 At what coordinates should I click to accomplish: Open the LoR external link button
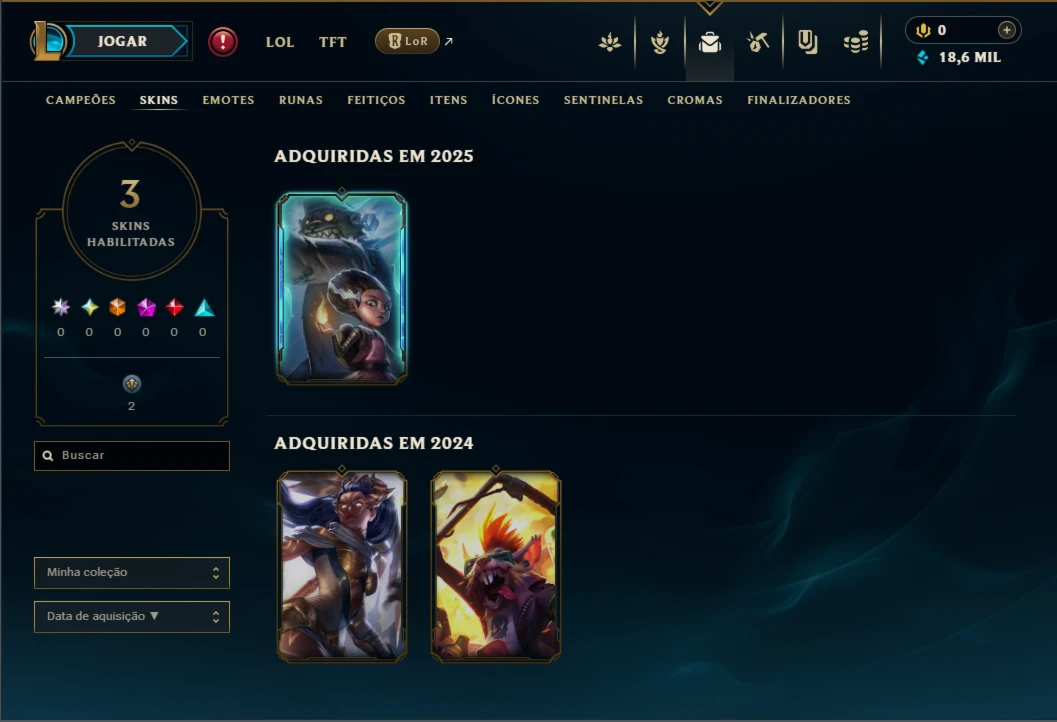pyautogui.click(x=407, y=41)
